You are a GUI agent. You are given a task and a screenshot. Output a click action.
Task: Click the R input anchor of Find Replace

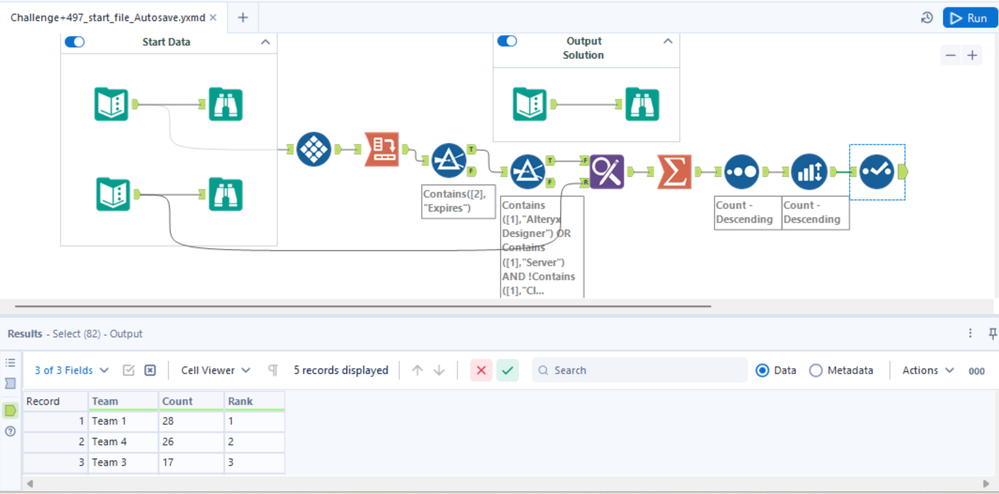pos(584,182)
